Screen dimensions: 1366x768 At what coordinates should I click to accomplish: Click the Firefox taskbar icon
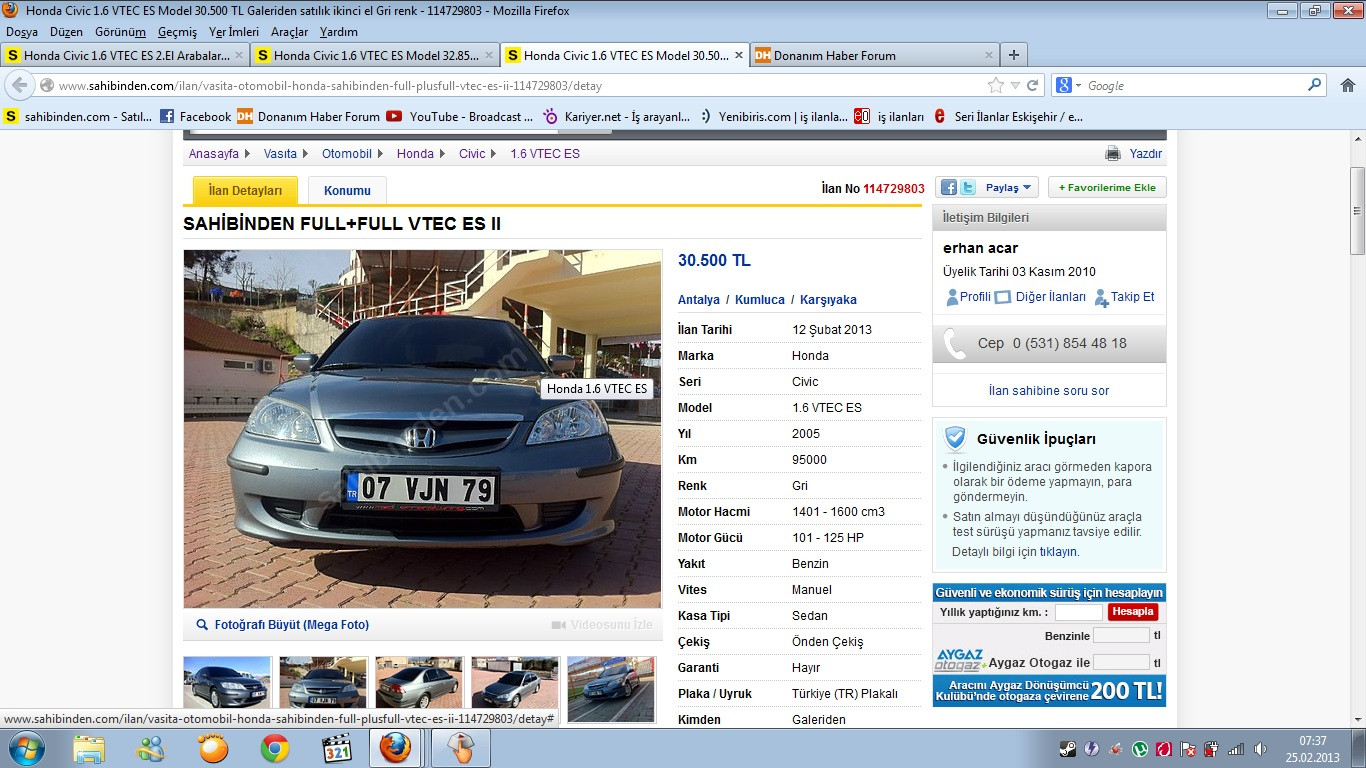[395, 748]
